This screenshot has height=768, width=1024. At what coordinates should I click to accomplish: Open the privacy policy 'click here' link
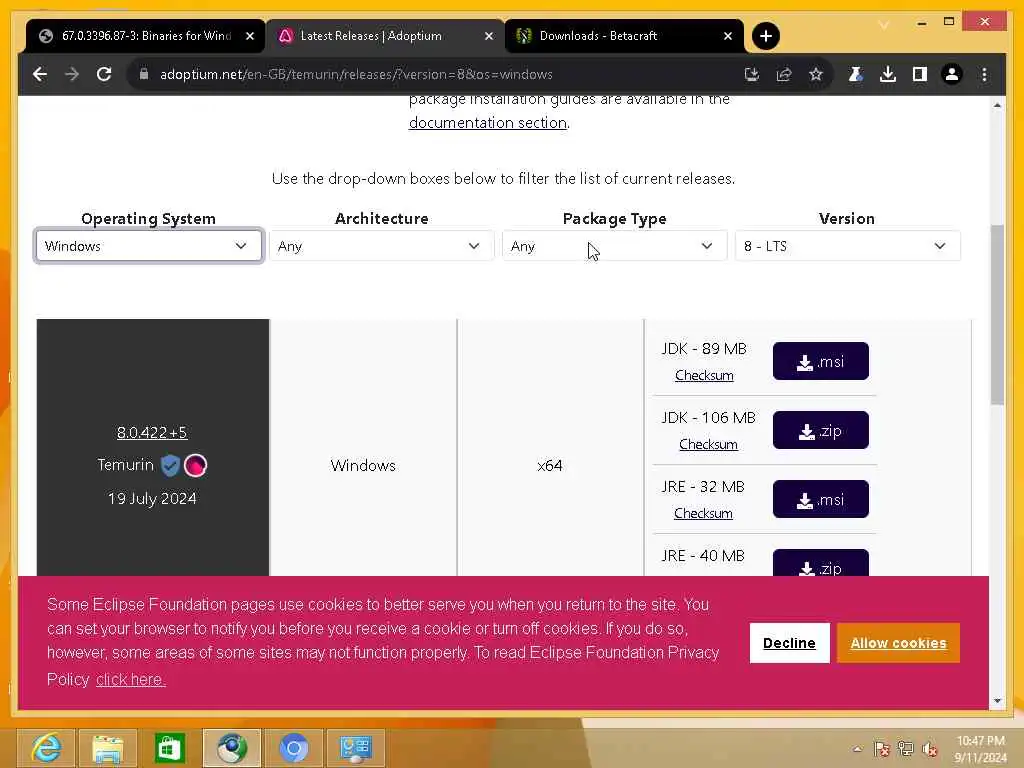131,680
